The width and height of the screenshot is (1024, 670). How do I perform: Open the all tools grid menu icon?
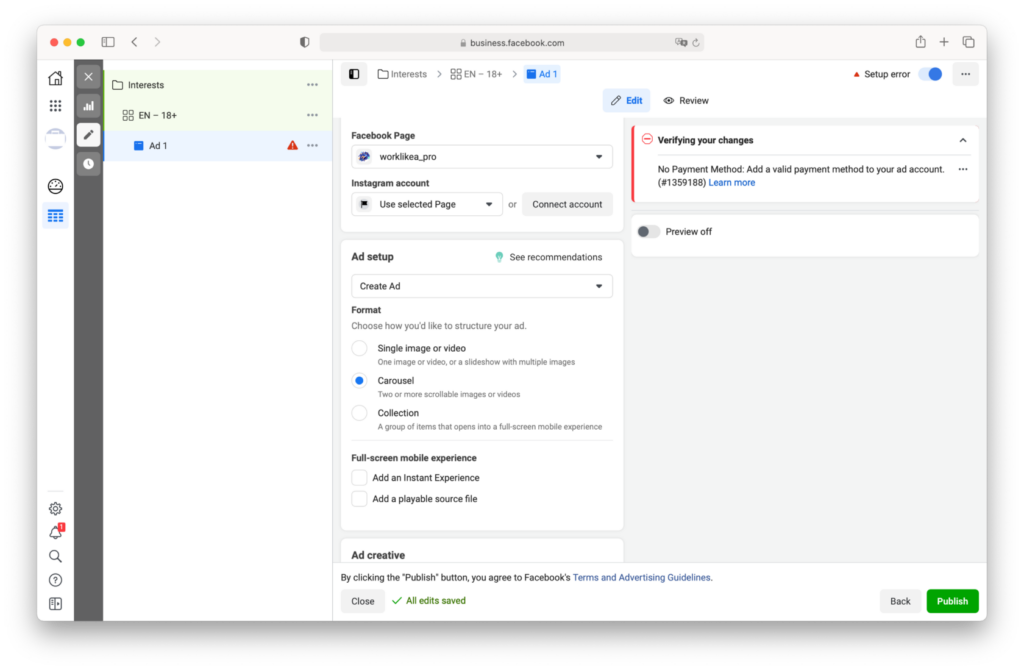point(55,106)
